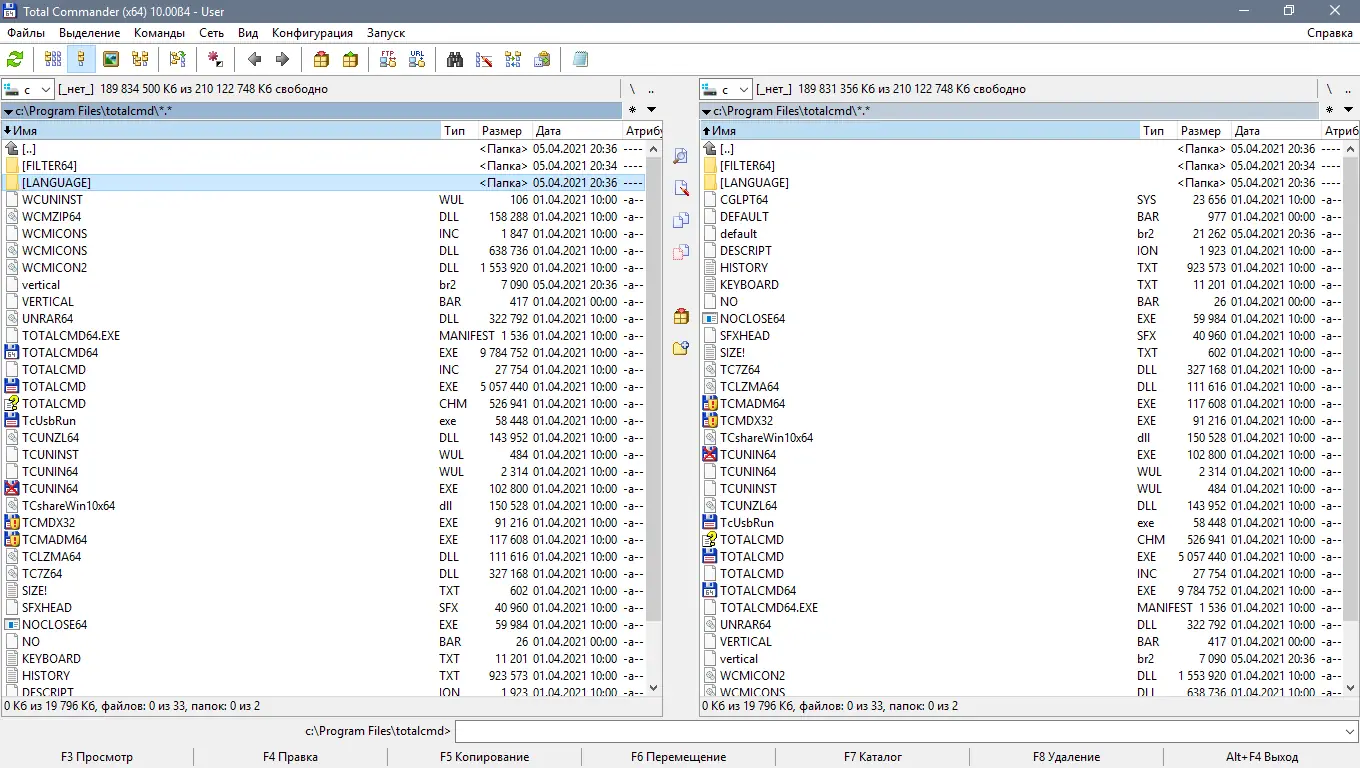The height and width of the screenshot is (768, 1360).
Task: Open Notepad via the rightmost toolbar icon
Action: pos(580,59)
